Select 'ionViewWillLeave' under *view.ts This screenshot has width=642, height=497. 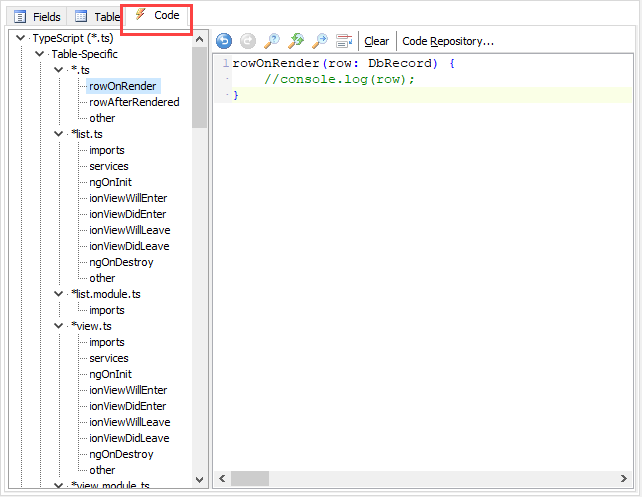click(130, 422)
